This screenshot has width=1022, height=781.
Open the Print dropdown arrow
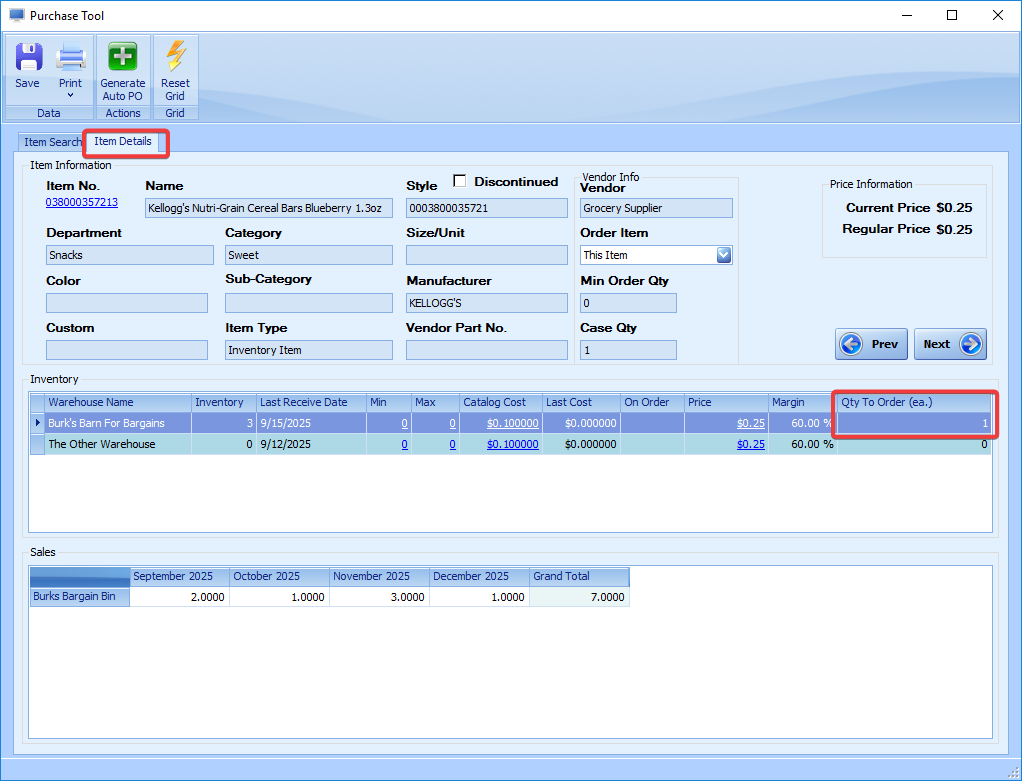point(70,96)
